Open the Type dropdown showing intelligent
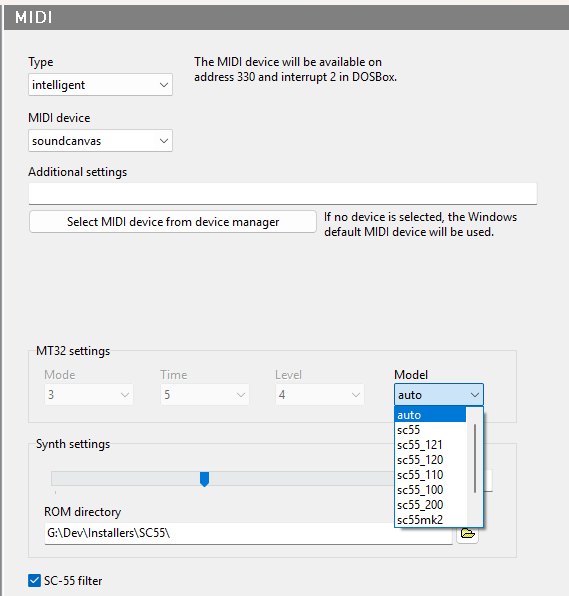 [x=100, y=85]
